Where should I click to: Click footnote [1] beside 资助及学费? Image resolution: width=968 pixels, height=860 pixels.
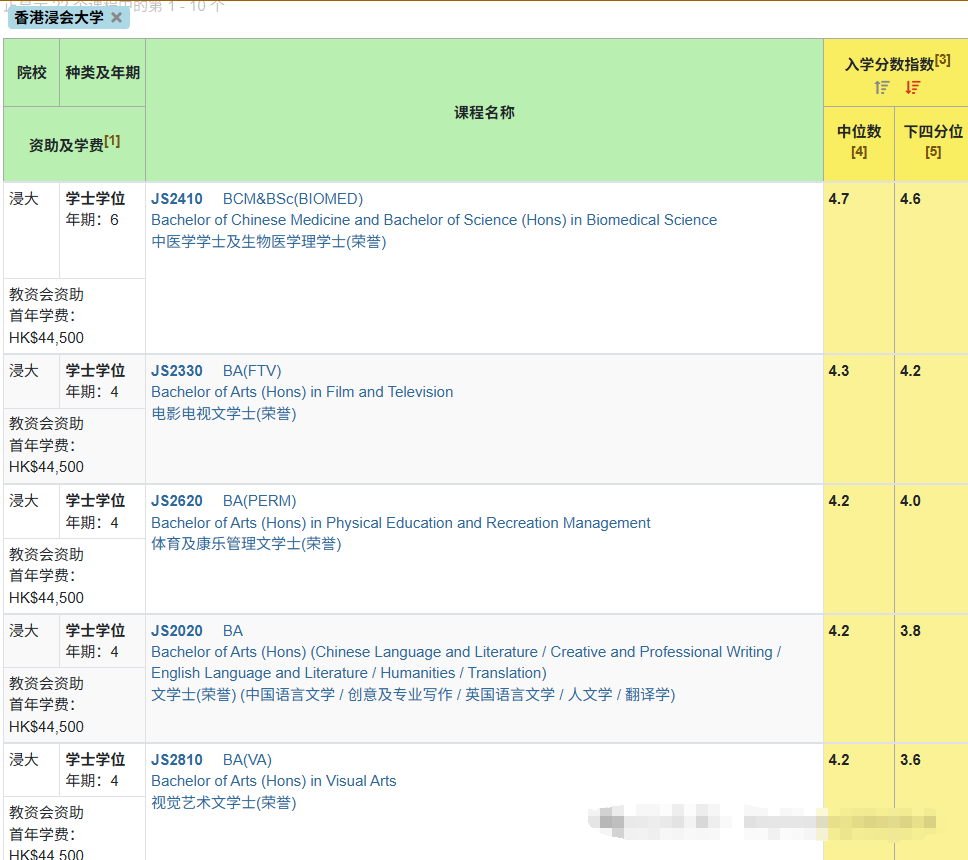[112, 141]
